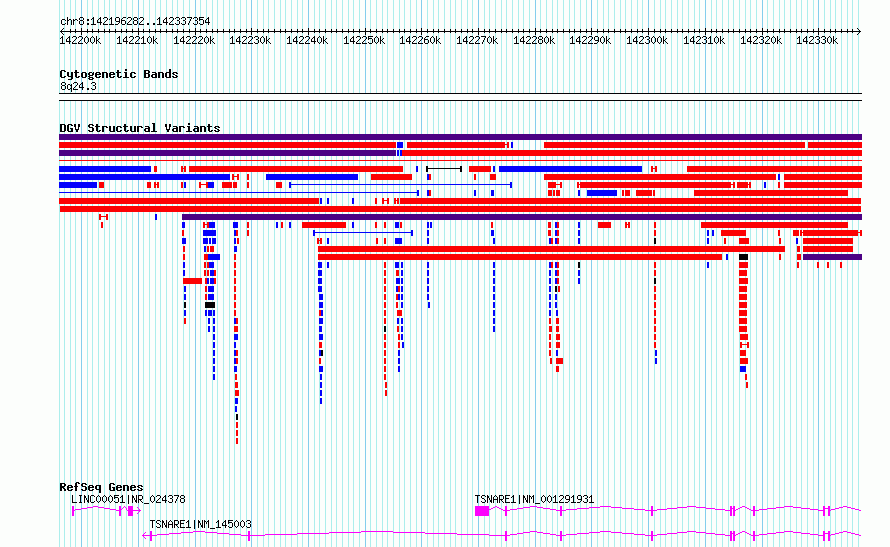Select the 142310k ruler position label

tap(704, 41)
